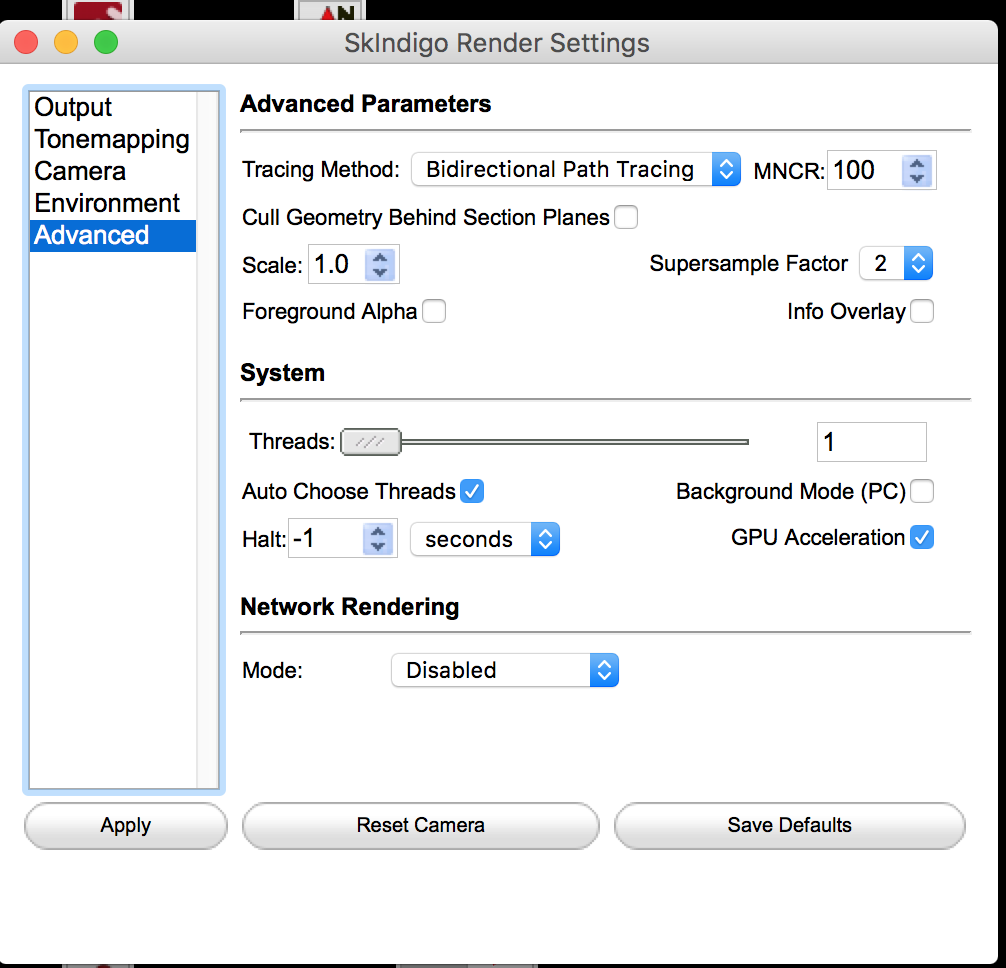Open the Halt units seconds dropdown
The image size is (1006, 968).
(x=484, y=540)
